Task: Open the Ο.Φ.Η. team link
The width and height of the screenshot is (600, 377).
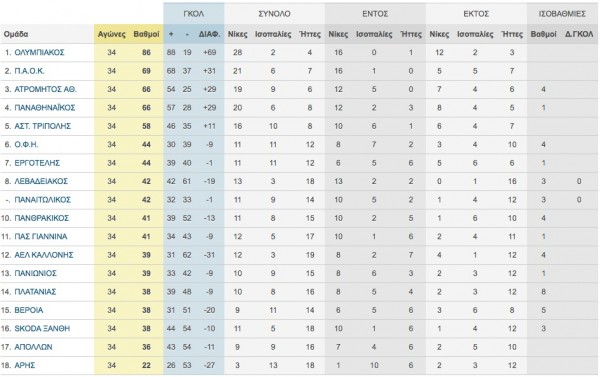Action: [x=26, y=144]
